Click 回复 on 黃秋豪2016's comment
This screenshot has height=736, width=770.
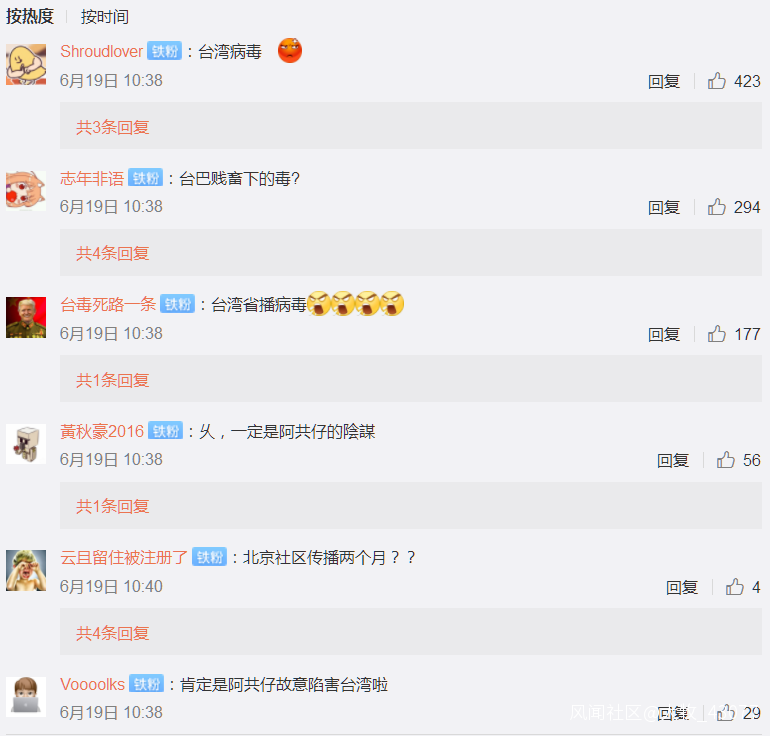coord(673,461)
